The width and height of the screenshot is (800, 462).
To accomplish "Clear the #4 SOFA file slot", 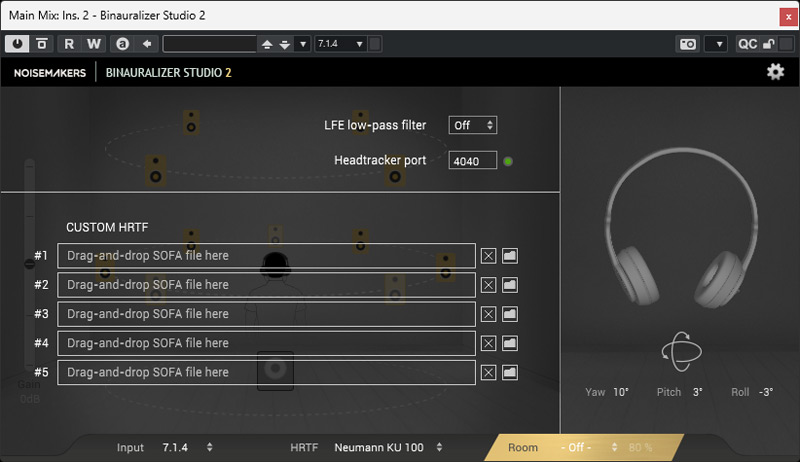I will [x=488, y=343].
